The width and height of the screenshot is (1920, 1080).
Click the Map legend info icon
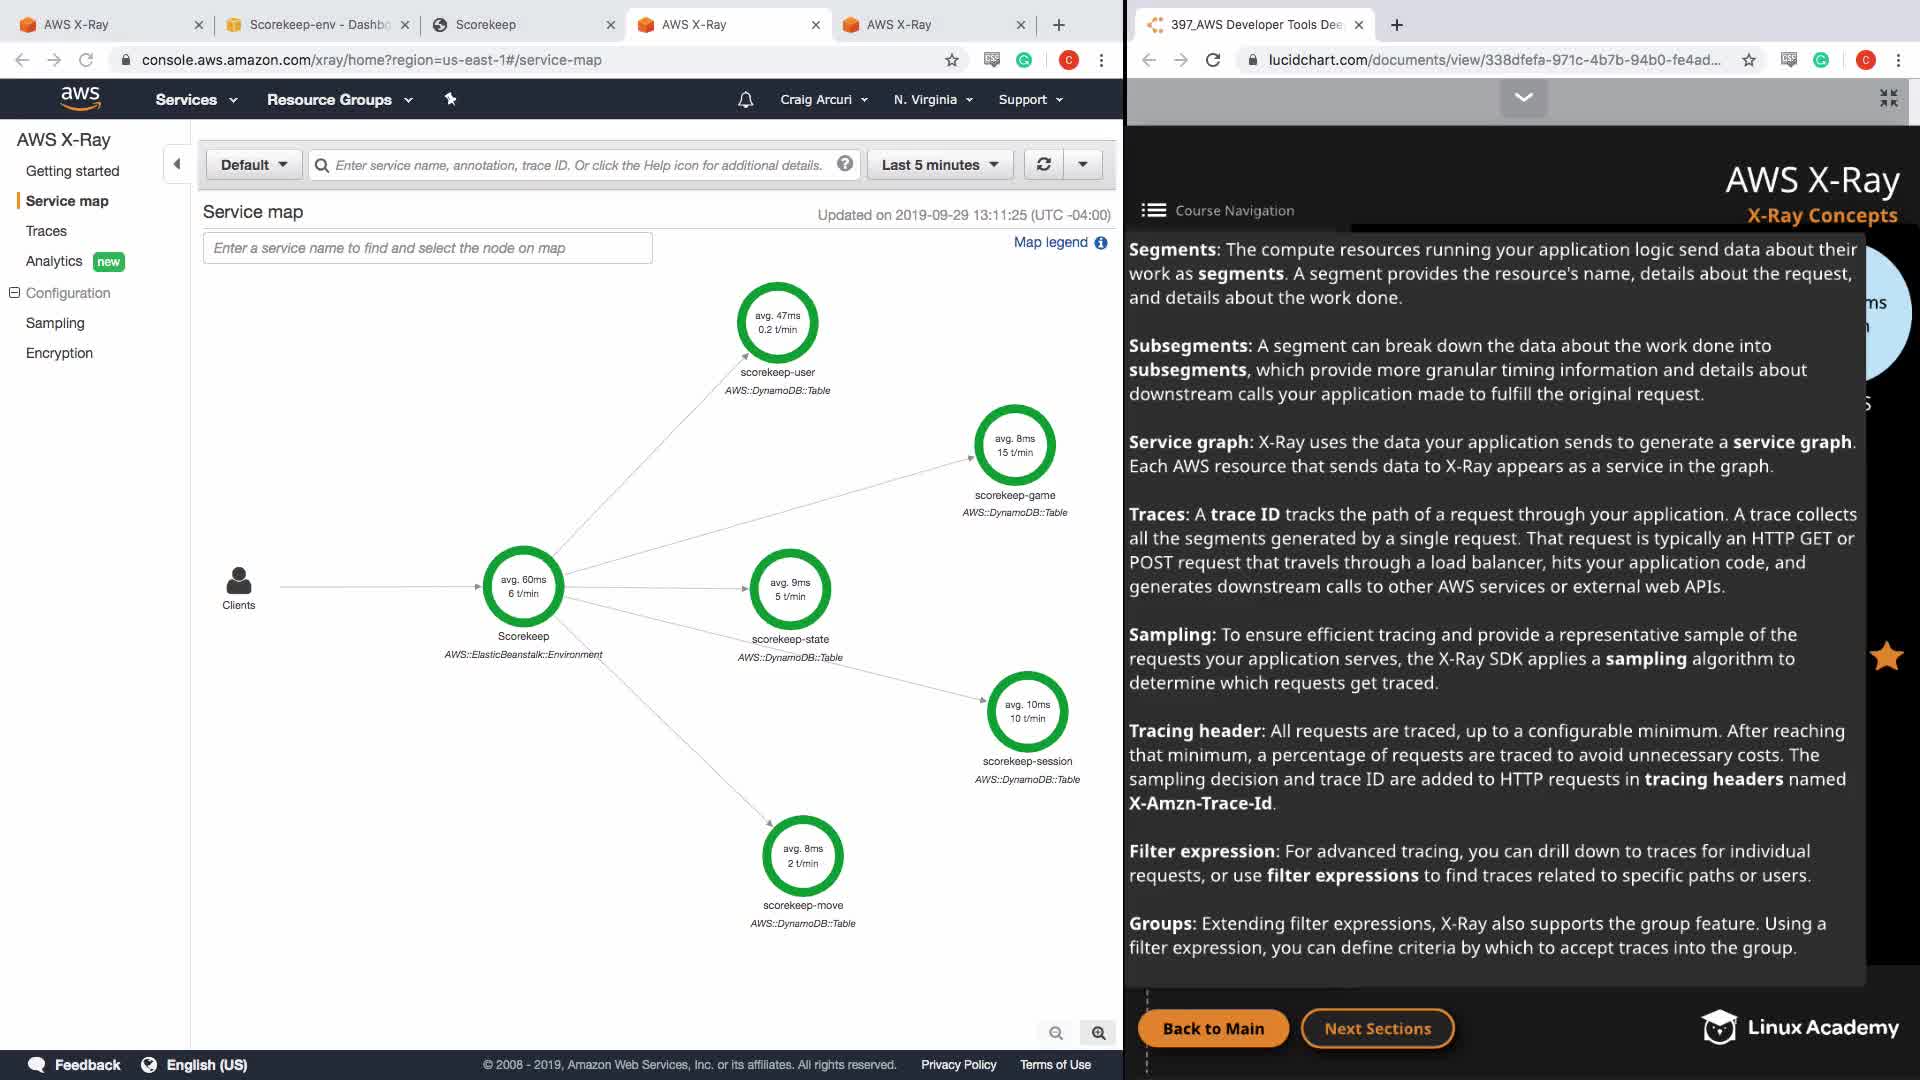point(1101,243)
